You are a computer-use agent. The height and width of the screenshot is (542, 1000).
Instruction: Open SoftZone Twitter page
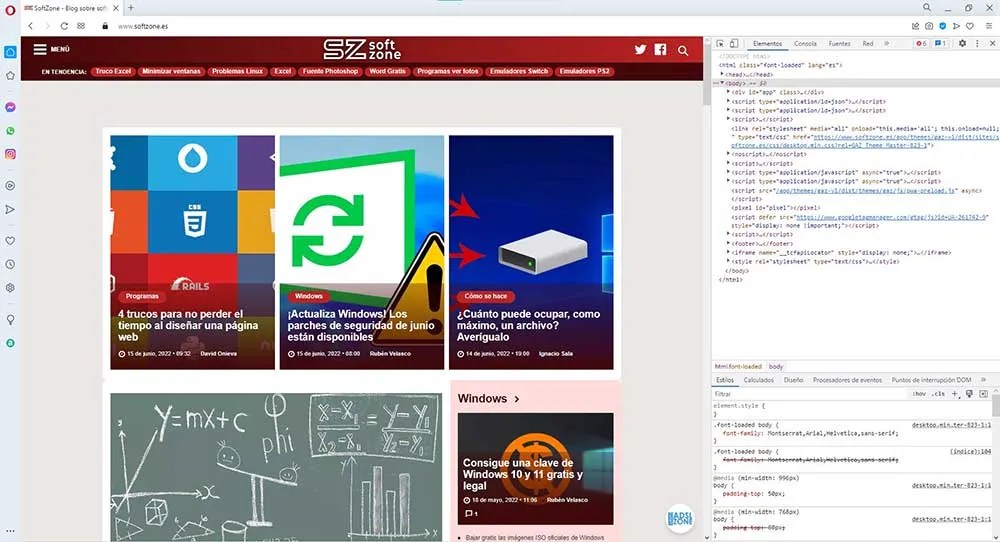click(x=640, y=50)
